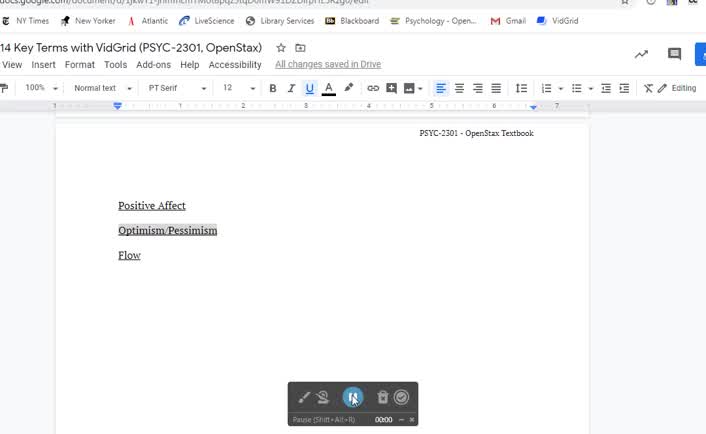Click the insert link icon
Image resolution: width=706 pixels, height=434 pixels.
click(373, 88)
